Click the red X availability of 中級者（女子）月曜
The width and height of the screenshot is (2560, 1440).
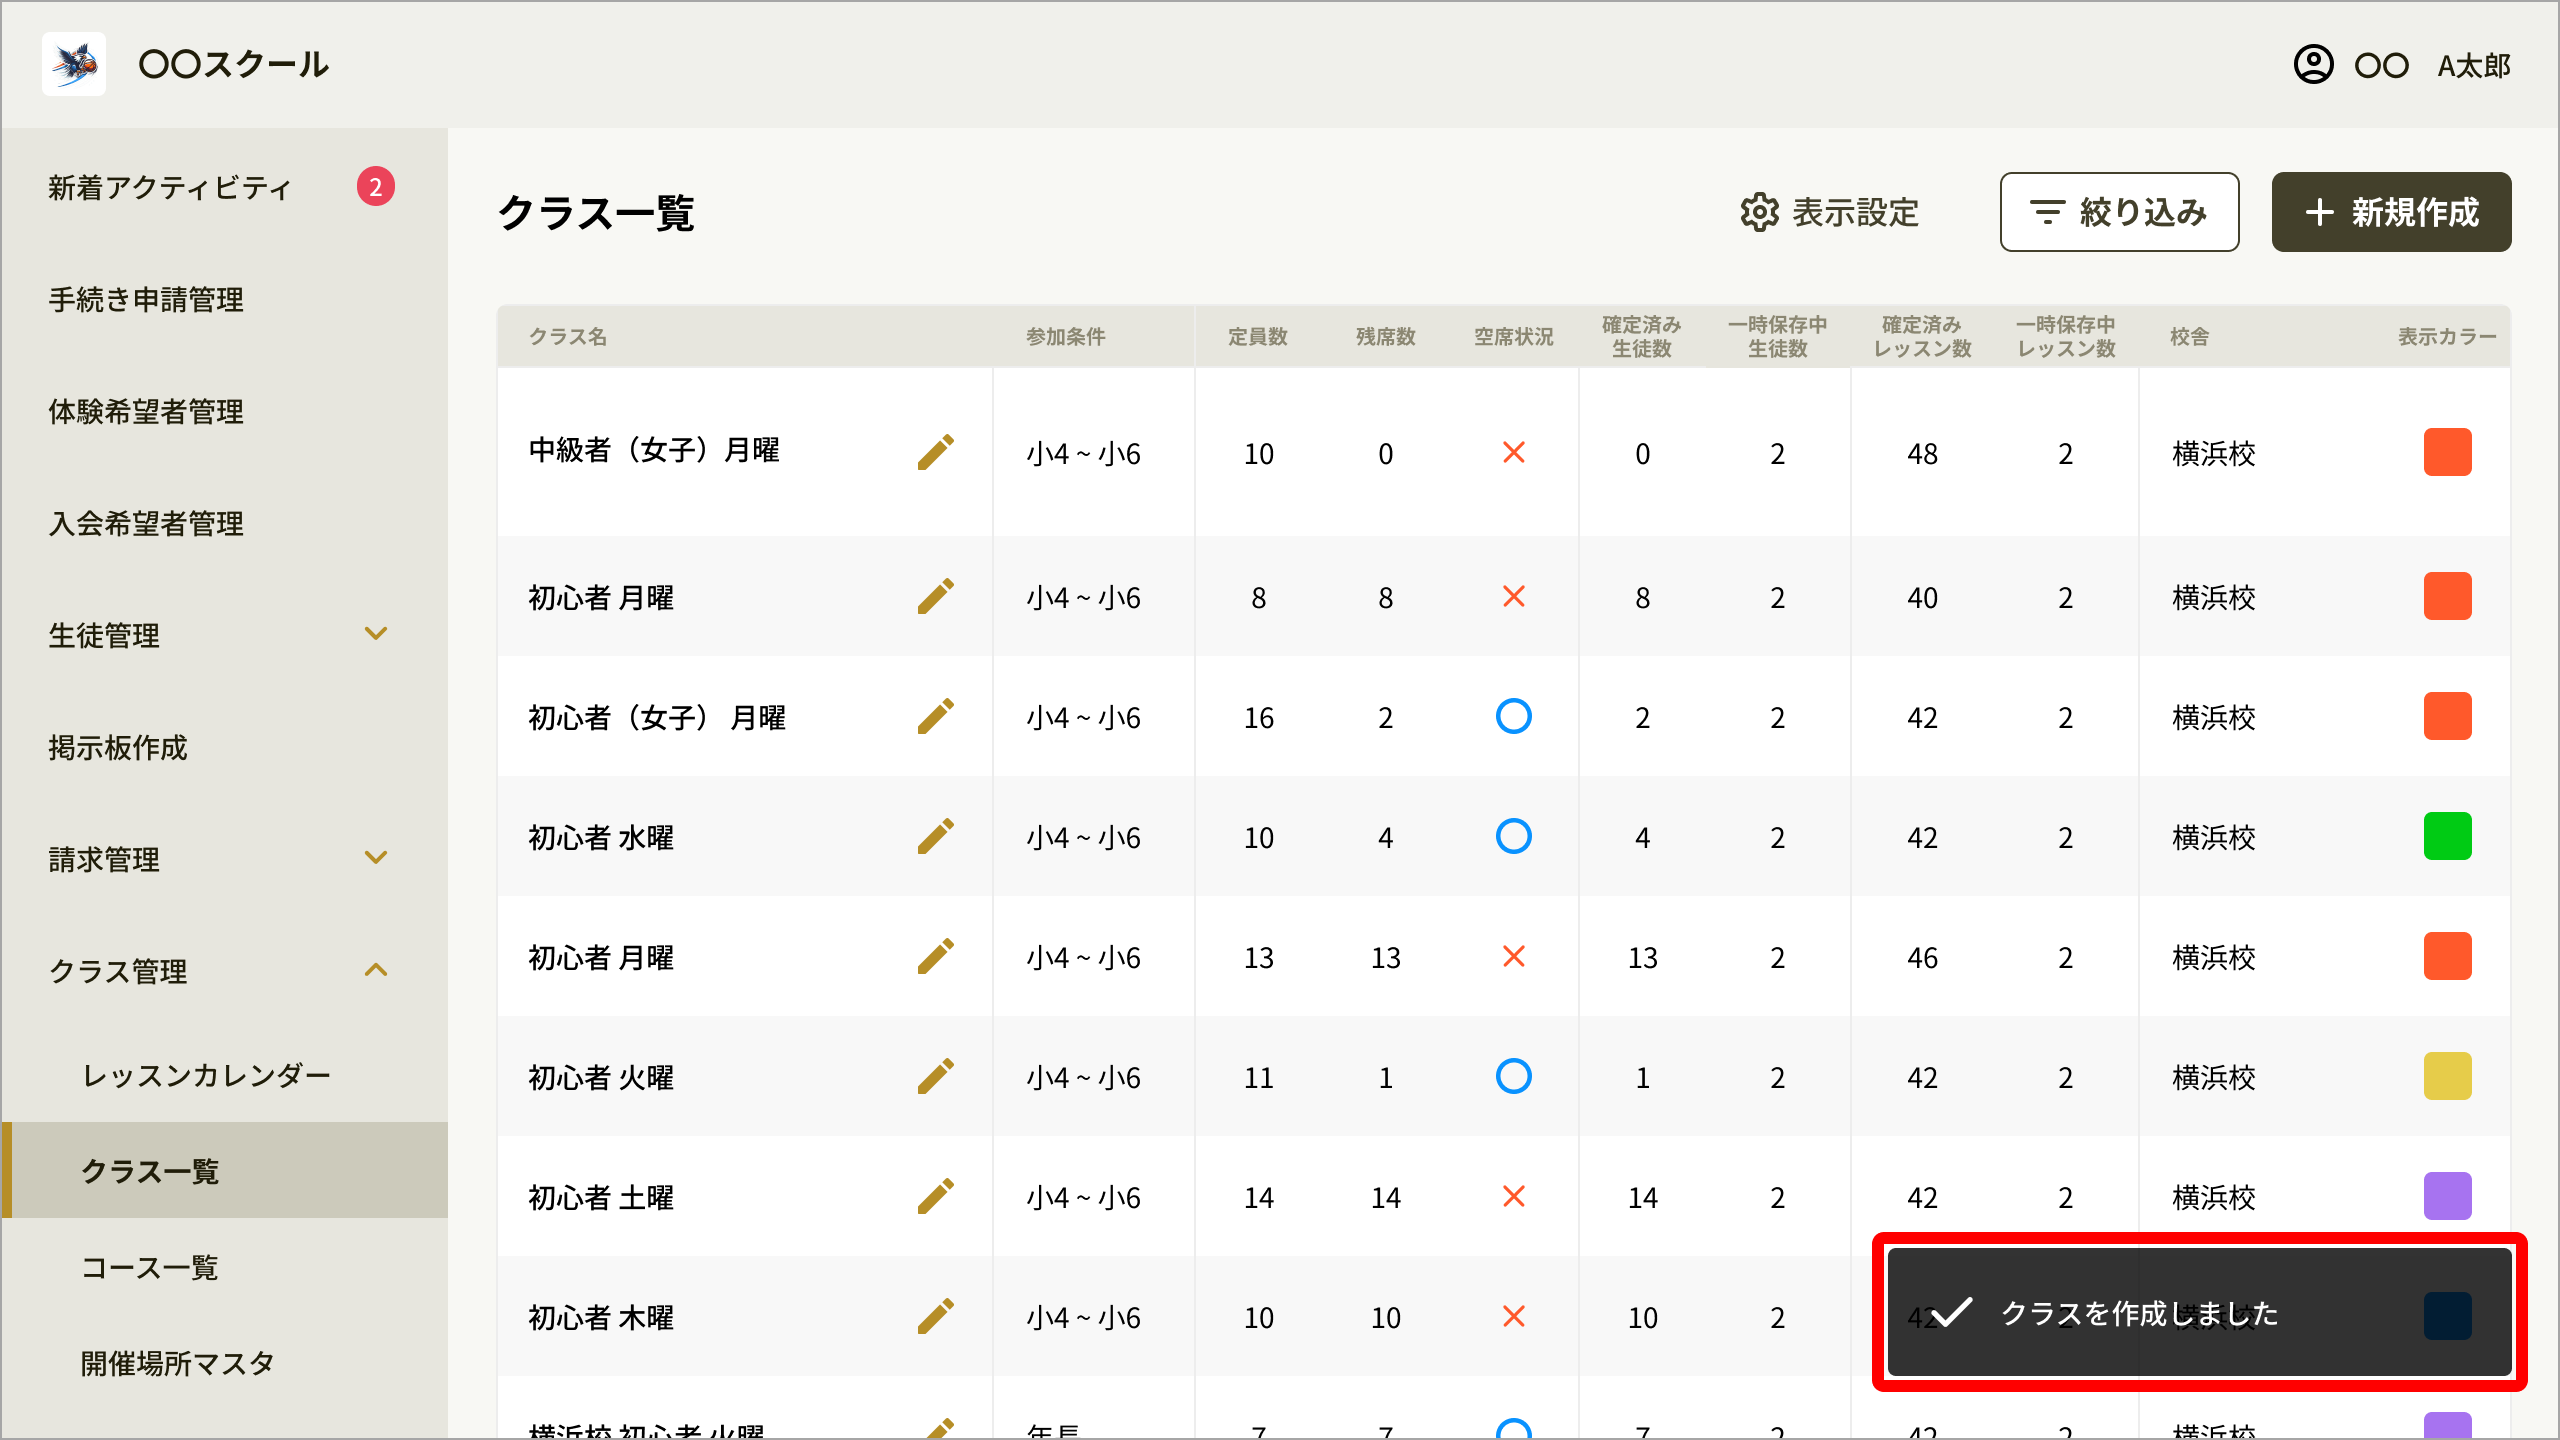1514,453
